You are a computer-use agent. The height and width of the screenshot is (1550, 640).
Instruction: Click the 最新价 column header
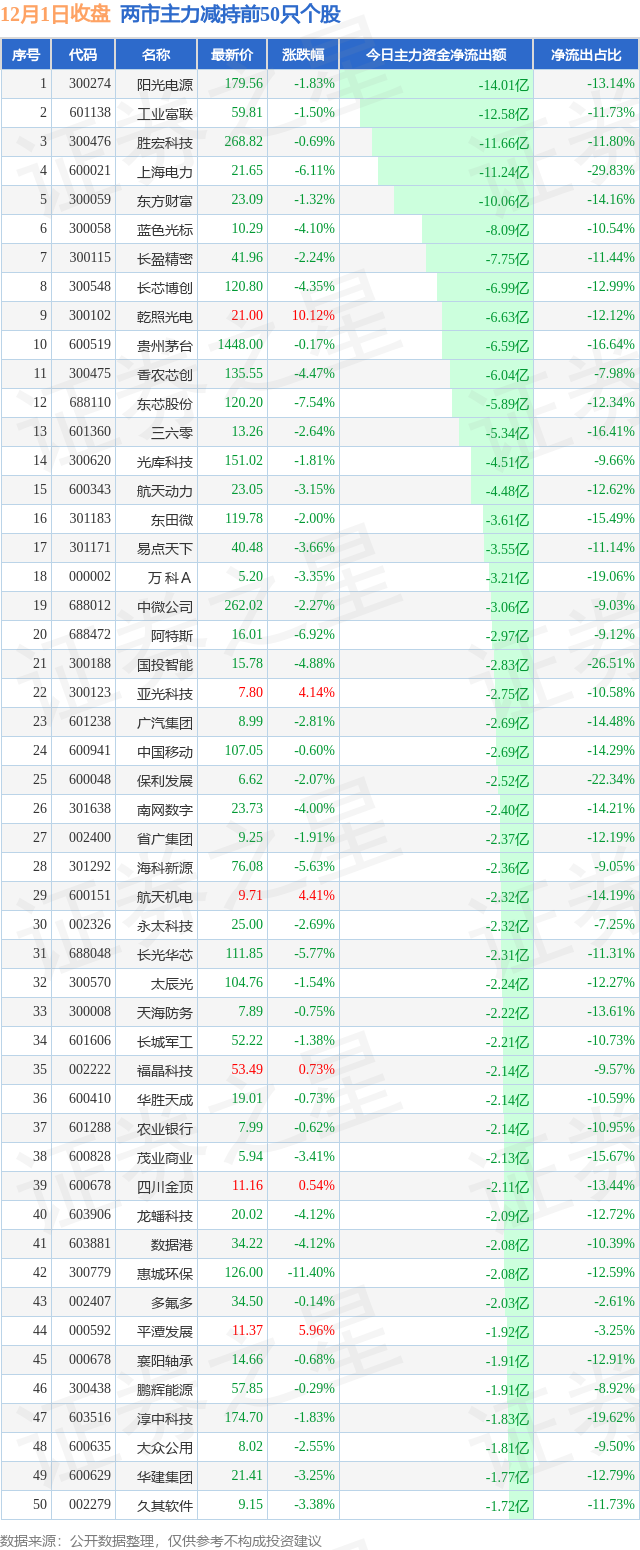click(x=233, y=54)
